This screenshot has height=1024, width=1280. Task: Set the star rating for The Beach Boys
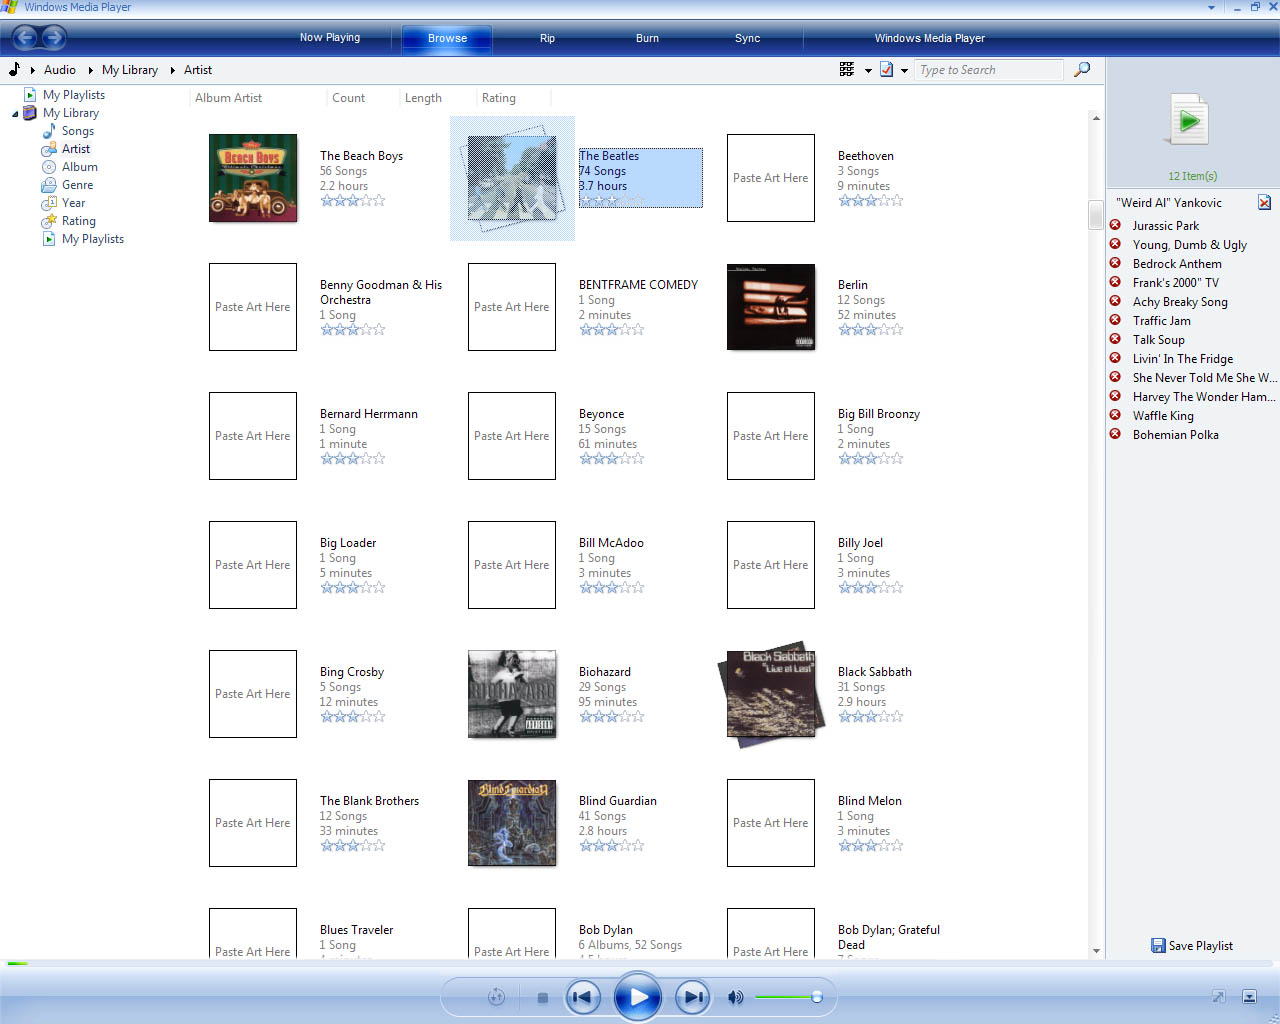pyautogui.click(x=352, y=201)
